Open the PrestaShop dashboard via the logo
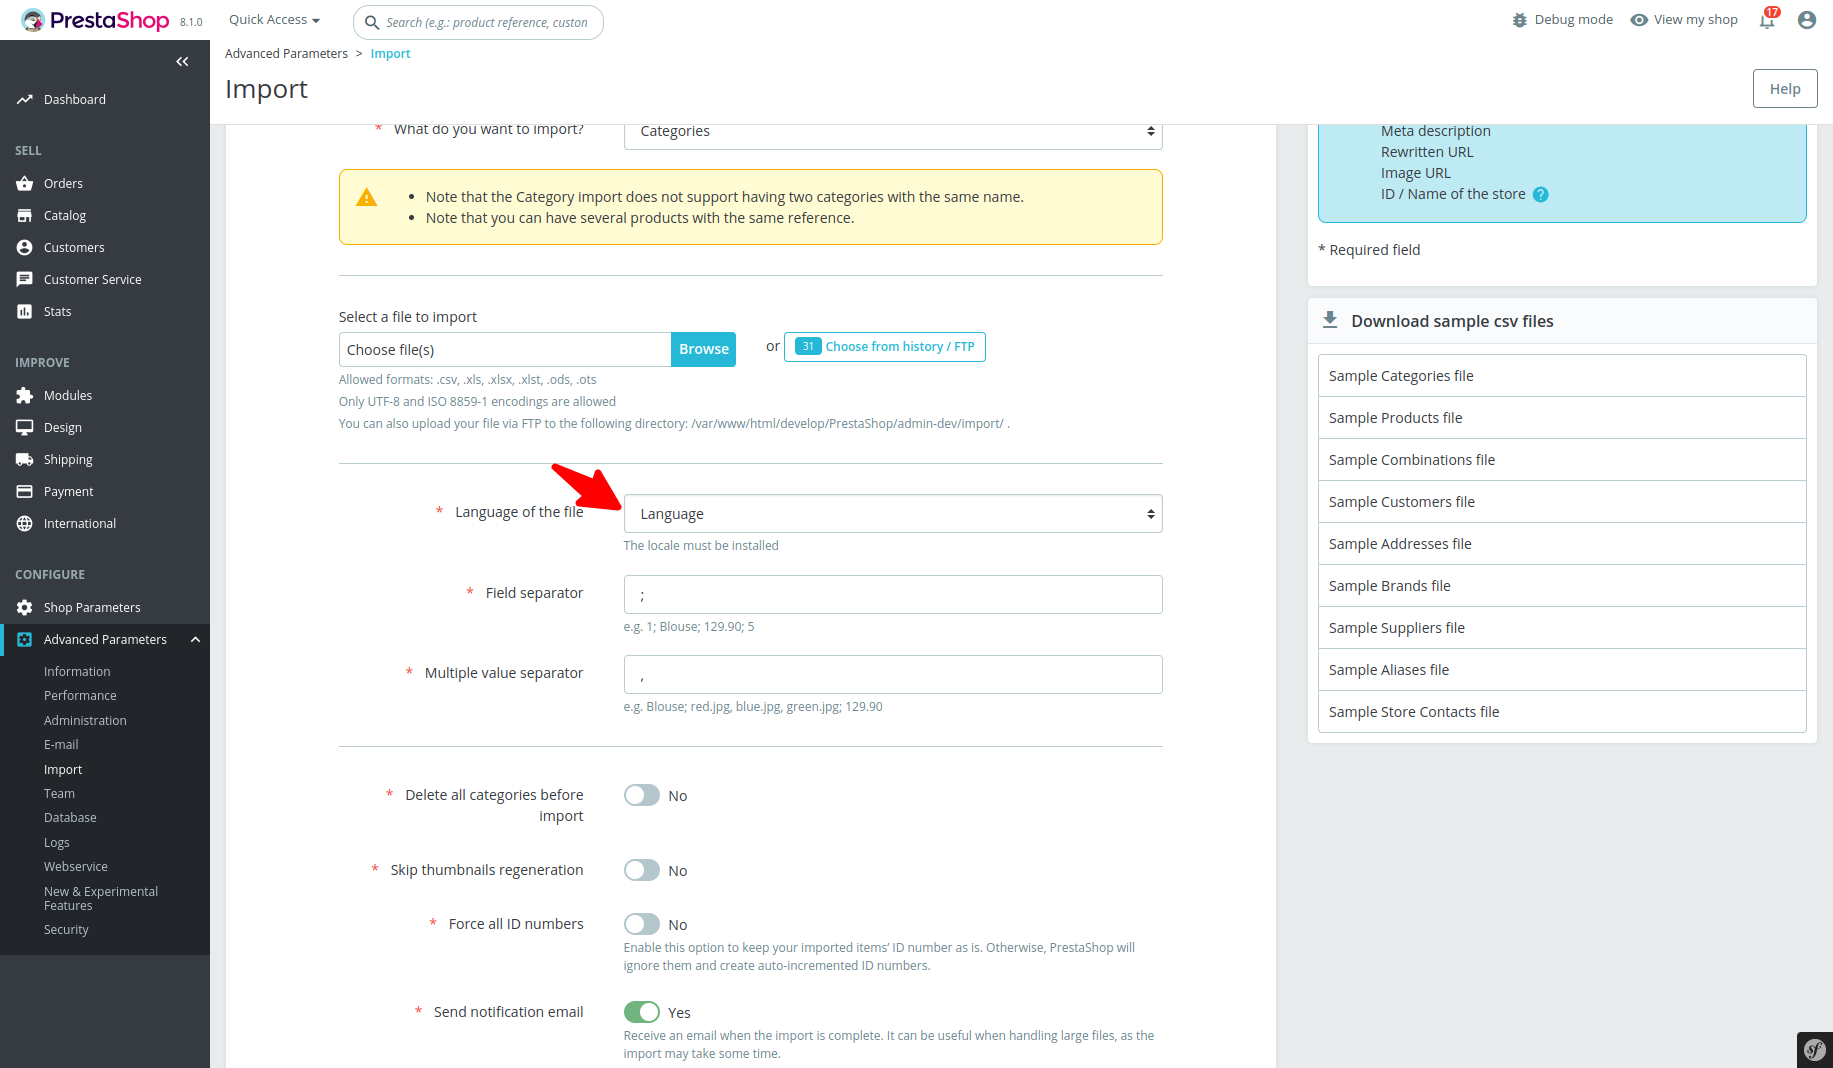The width and height of the screenshot is (1833, 1068). click(x=97, y=19)
